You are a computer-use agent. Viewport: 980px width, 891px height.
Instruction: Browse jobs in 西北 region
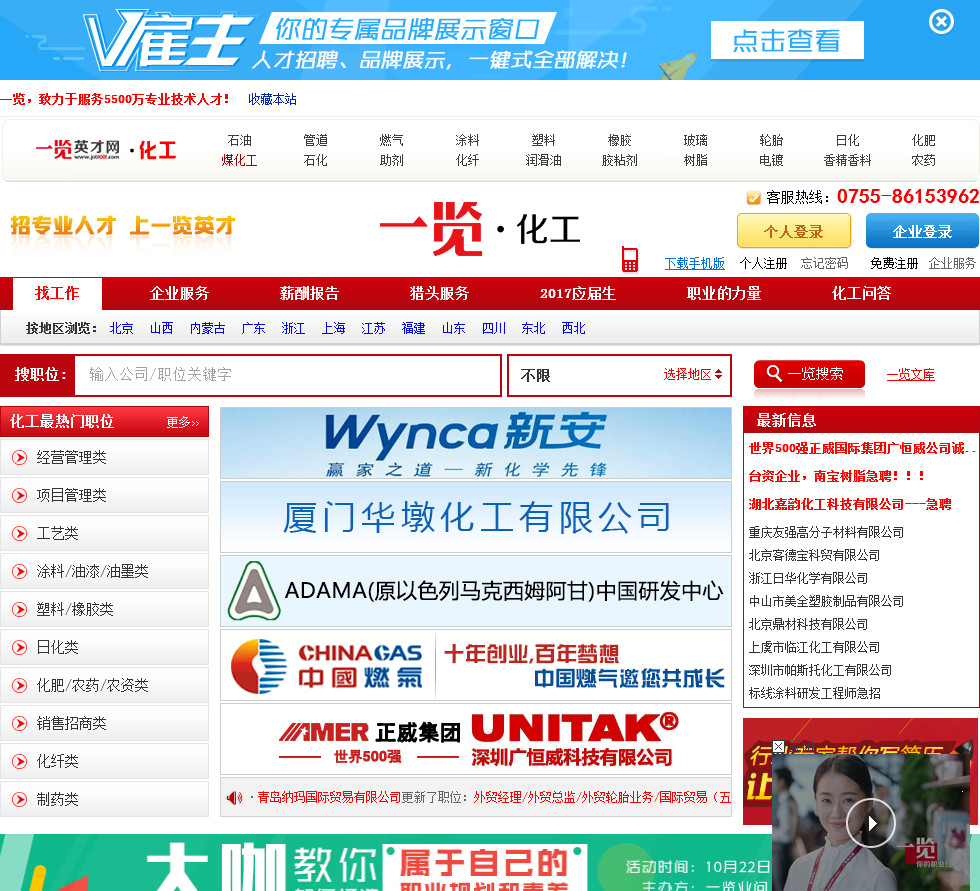(x=573, y=329)
